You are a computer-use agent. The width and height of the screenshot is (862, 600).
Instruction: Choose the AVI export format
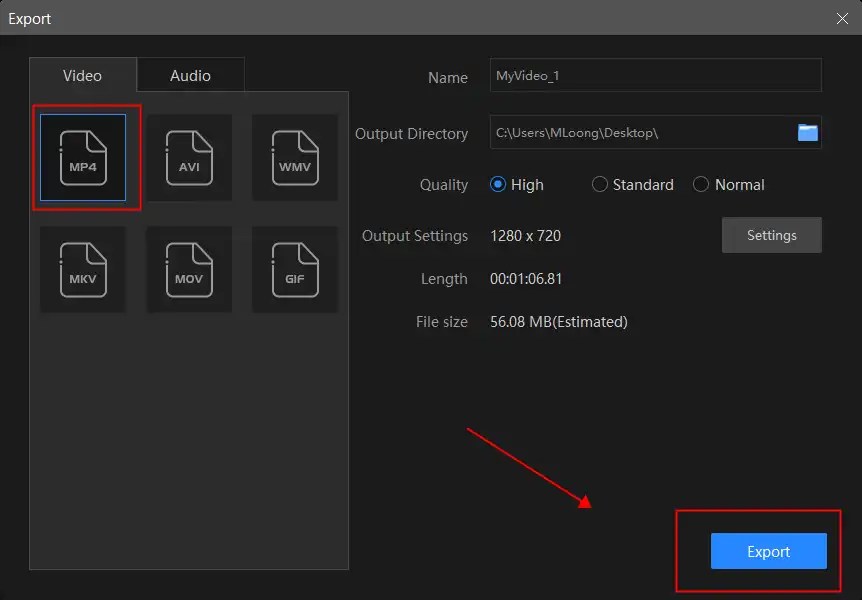(x=189, y=157)
